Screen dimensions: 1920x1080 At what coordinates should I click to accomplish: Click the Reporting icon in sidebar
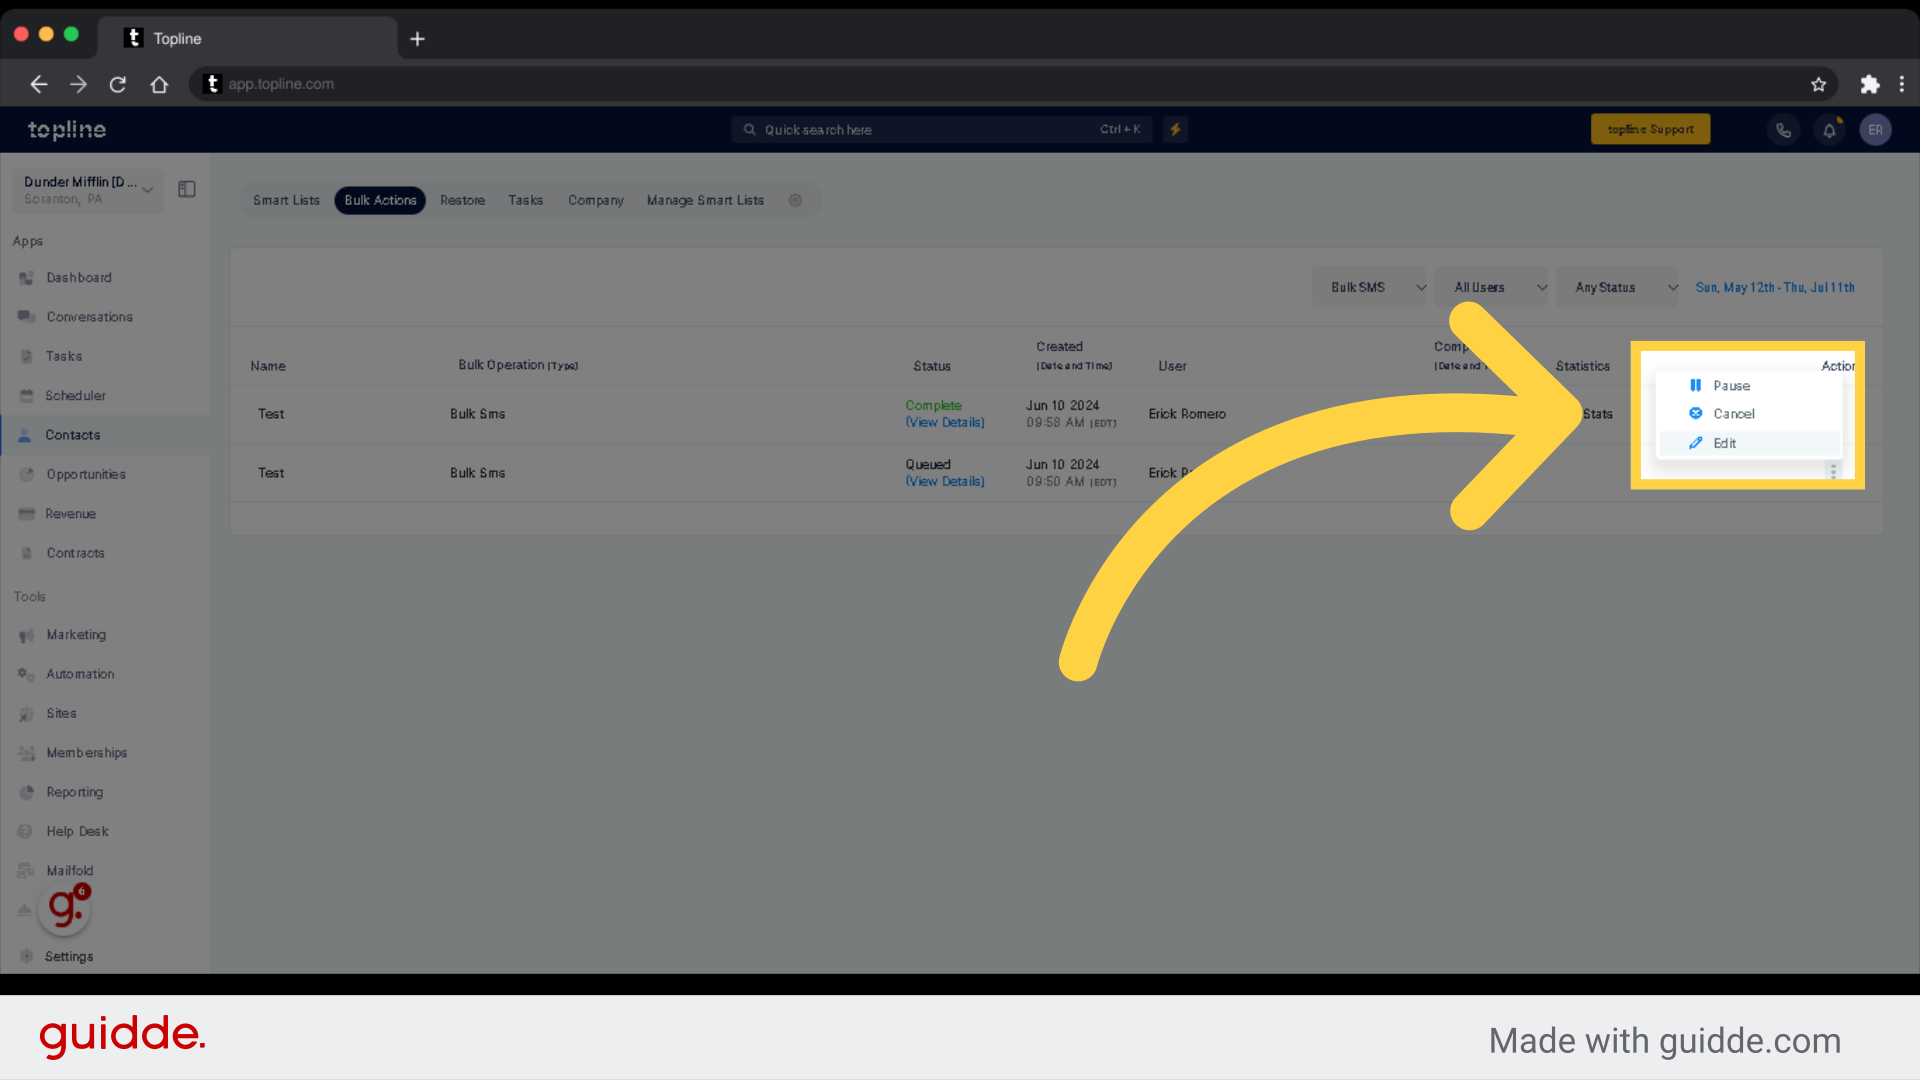[26, 791]
